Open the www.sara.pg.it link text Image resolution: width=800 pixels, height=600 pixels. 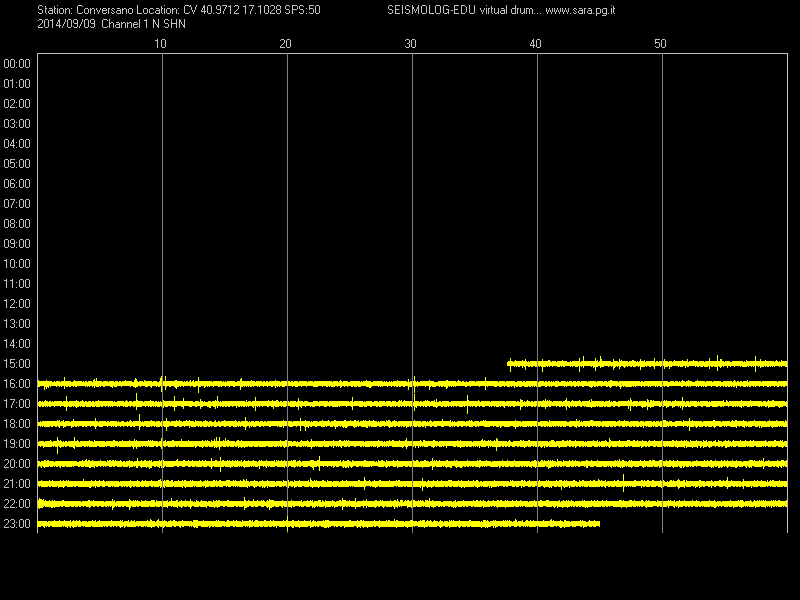[580, 10]
